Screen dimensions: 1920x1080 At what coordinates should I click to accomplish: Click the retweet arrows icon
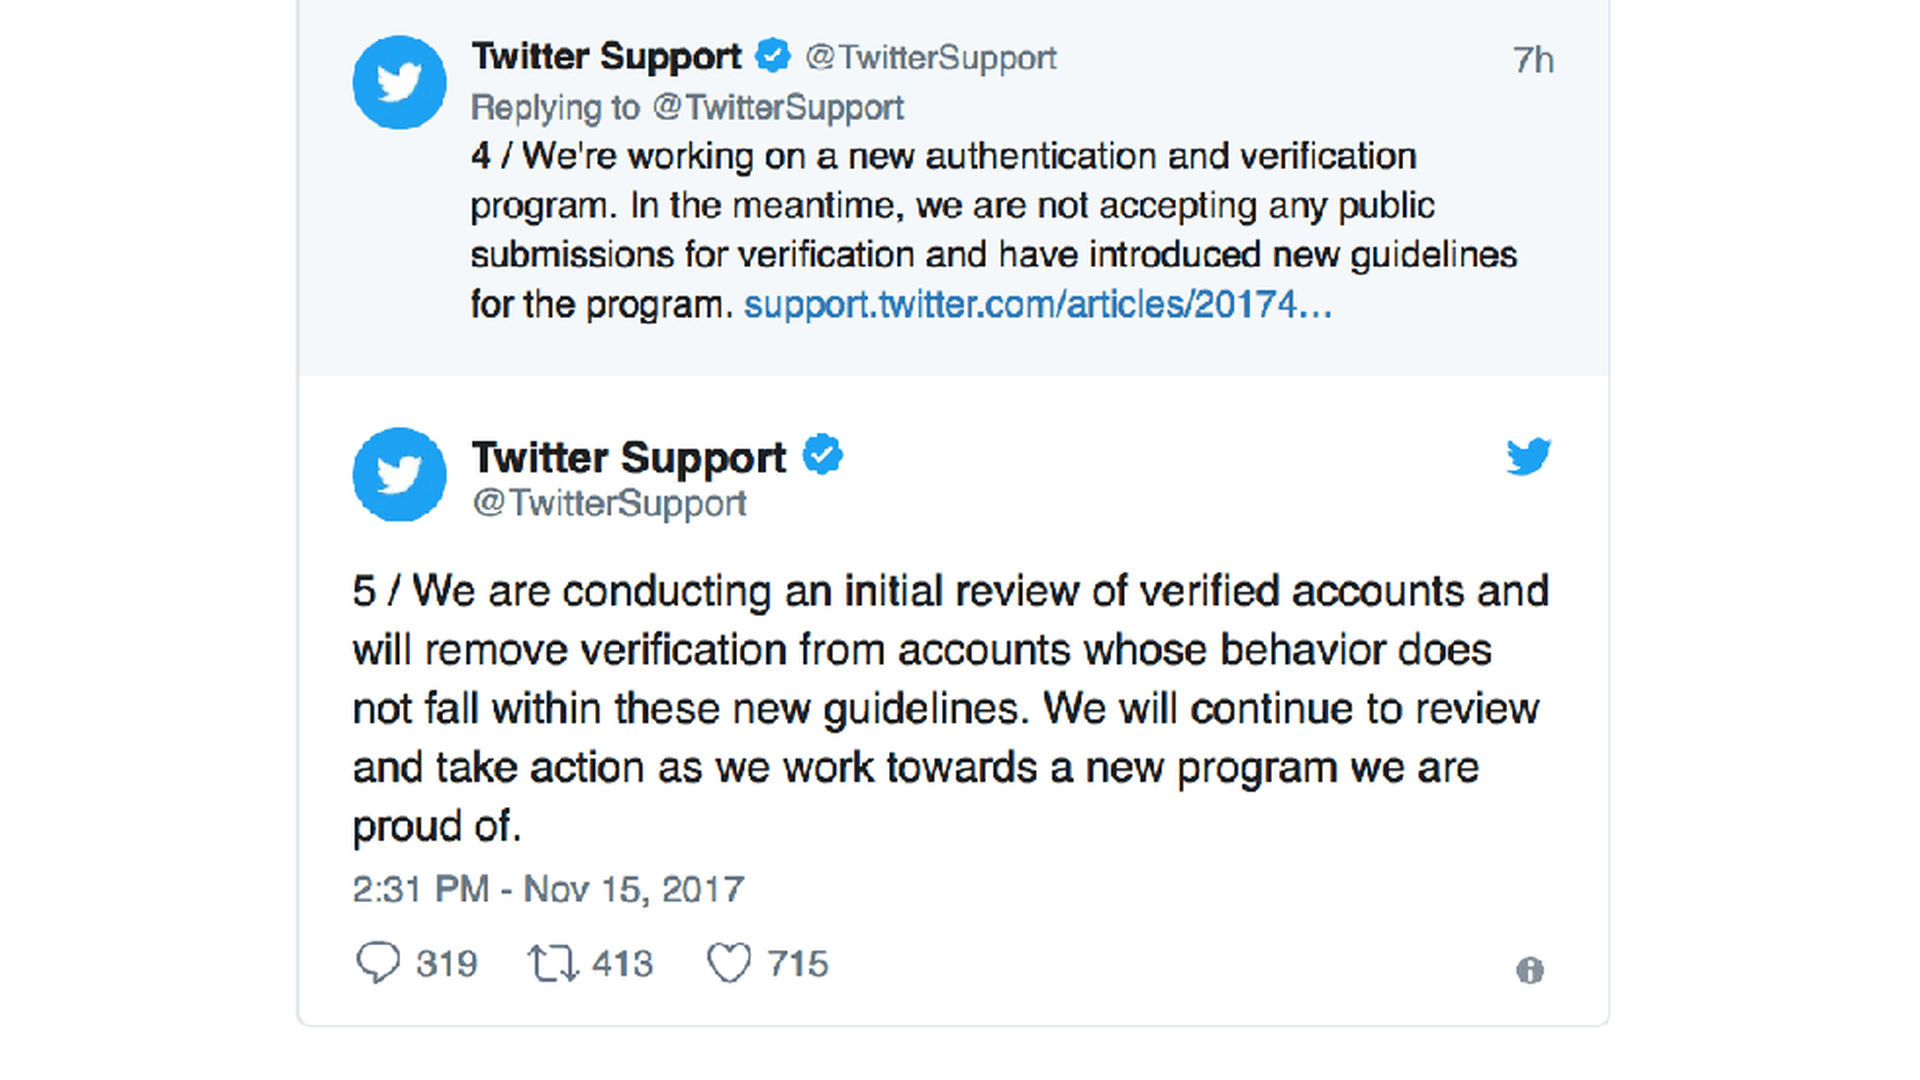point(552,963)
